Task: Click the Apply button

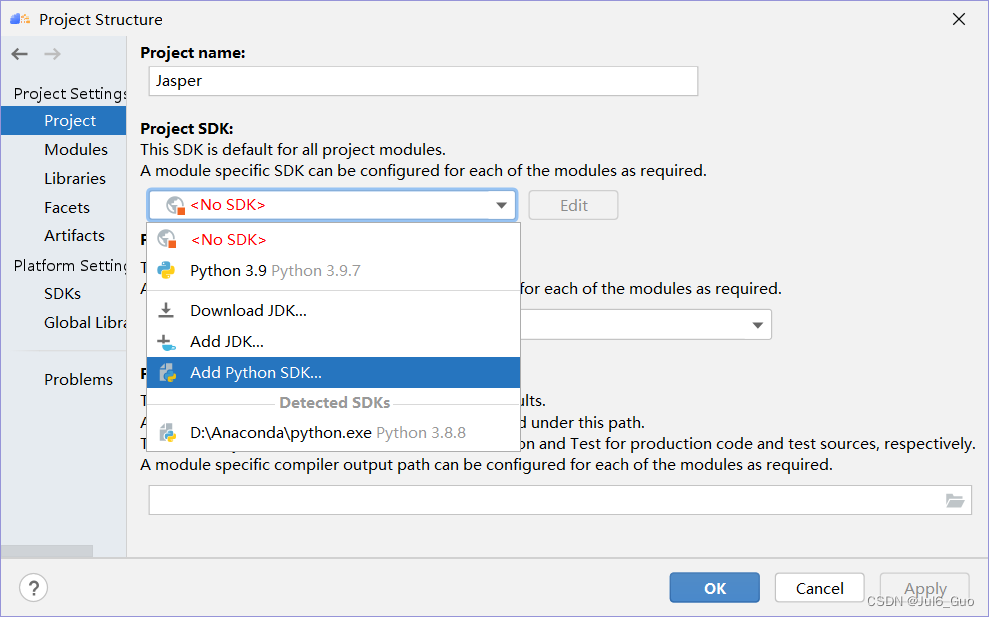Action: coord(925,588)
